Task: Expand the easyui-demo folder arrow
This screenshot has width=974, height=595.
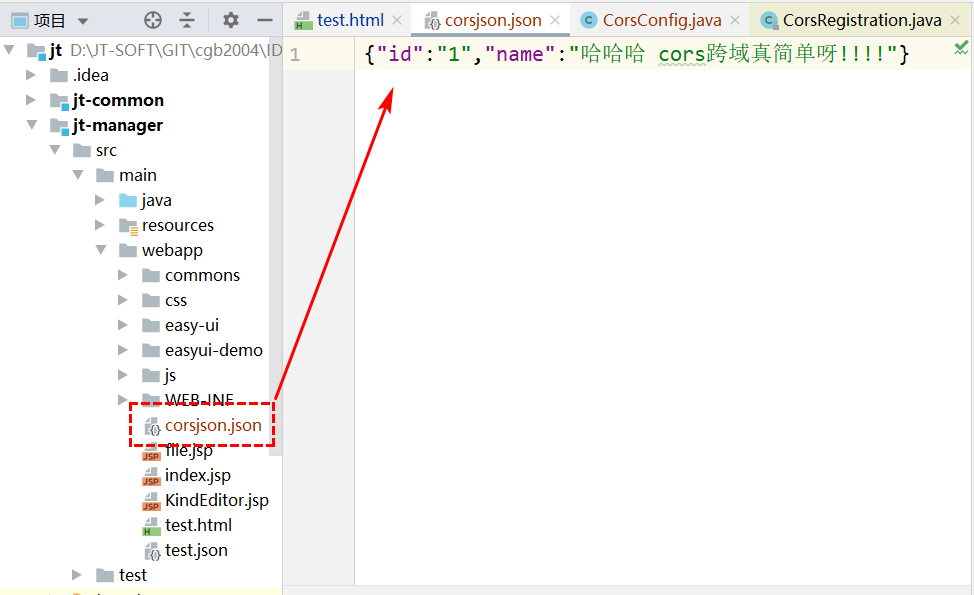Action: click(x=122, y=350)
